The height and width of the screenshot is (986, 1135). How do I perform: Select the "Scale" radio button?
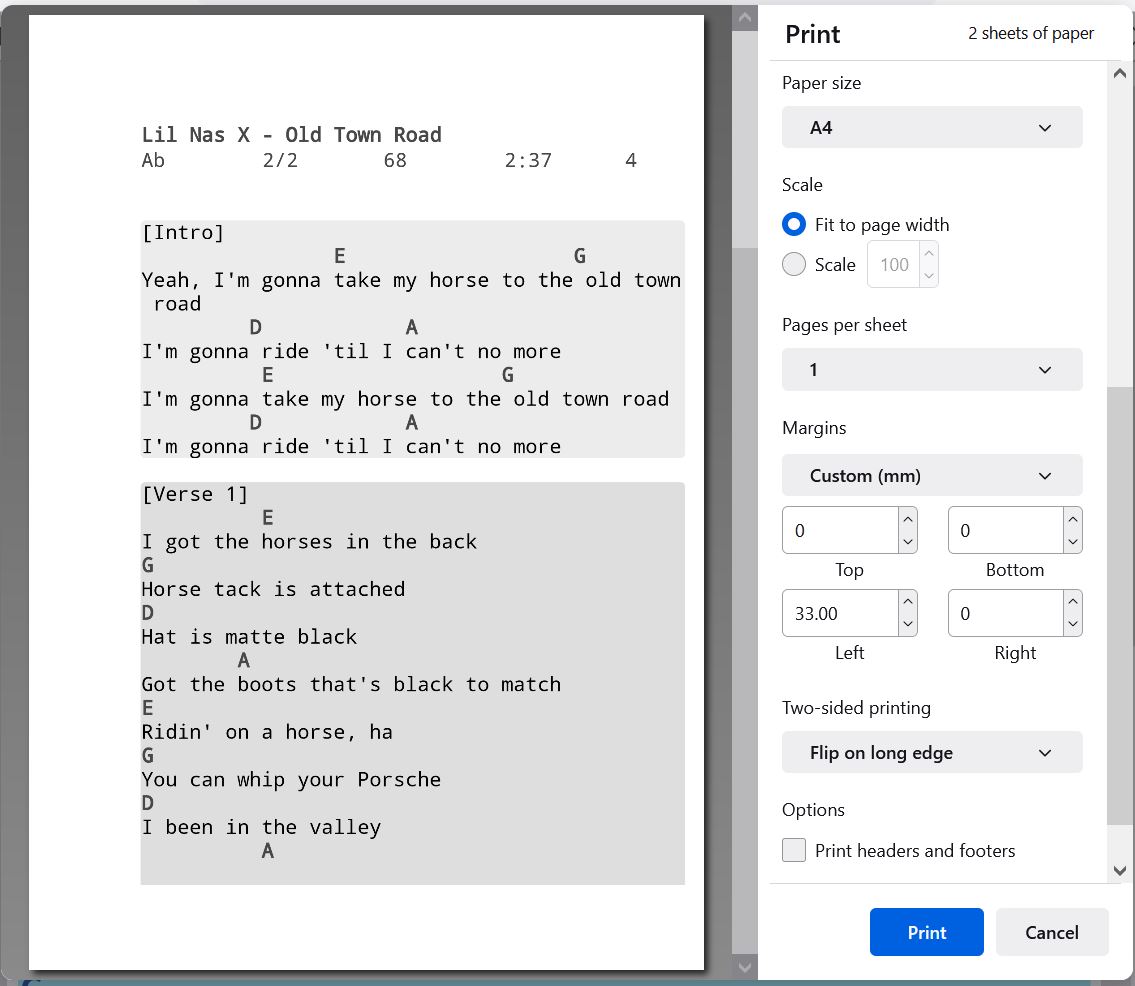(793, 264)
